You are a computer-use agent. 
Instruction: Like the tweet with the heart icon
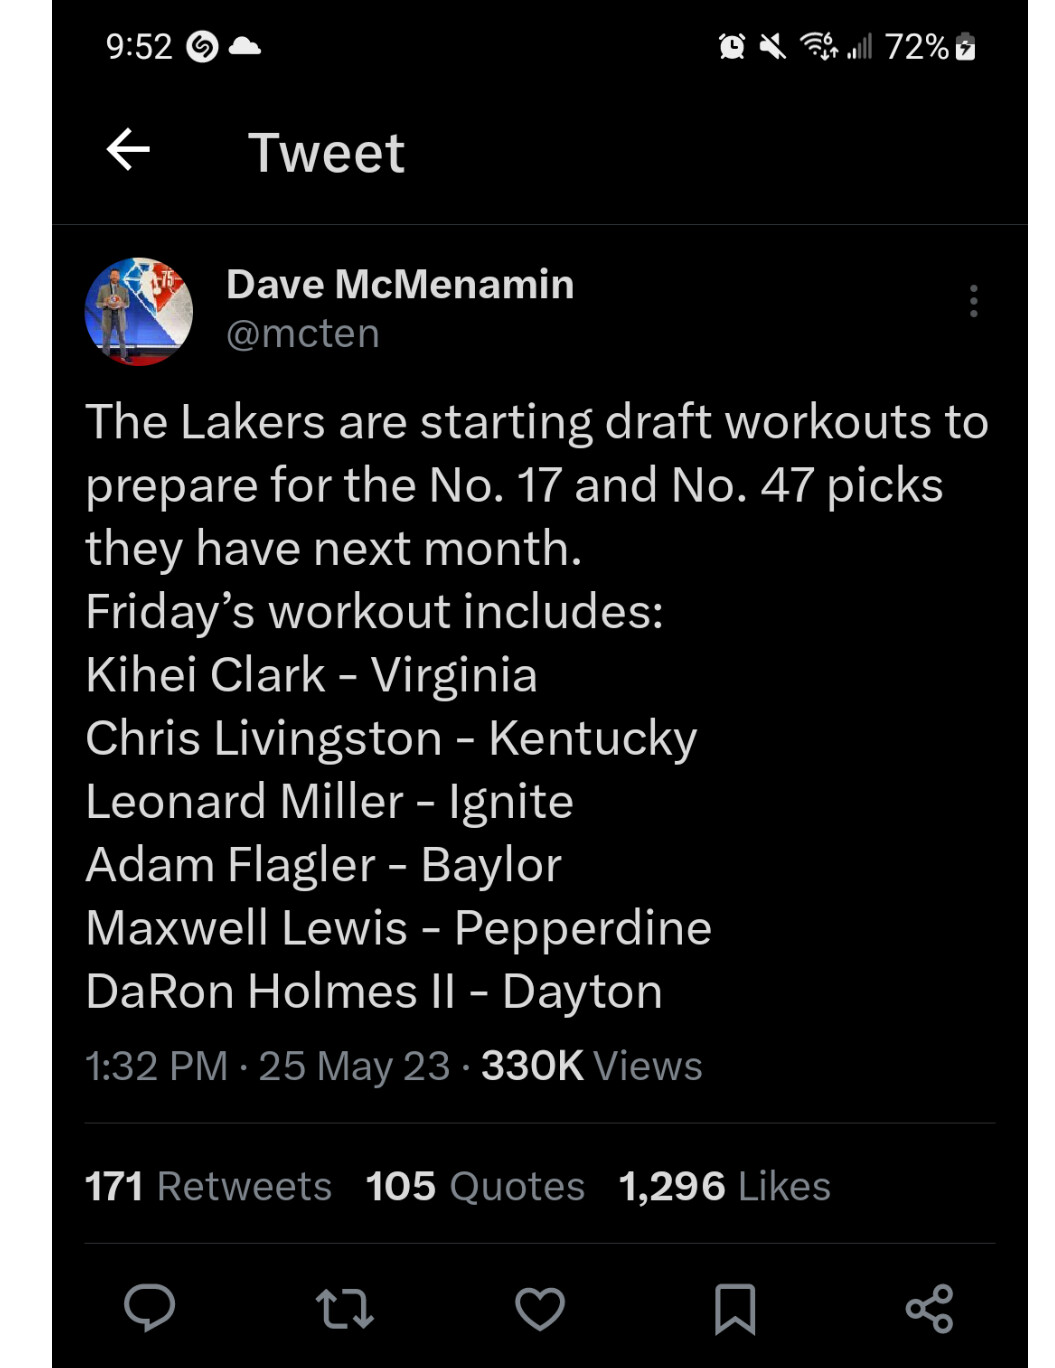tap(540, 1308)
